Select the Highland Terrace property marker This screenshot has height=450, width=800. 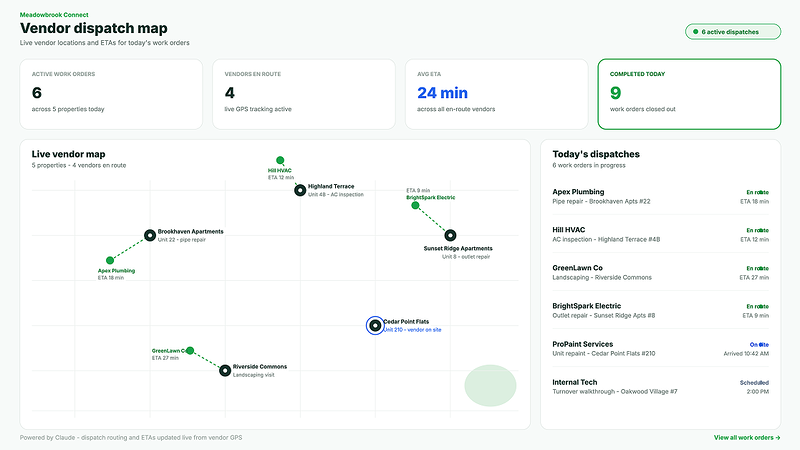300,190
